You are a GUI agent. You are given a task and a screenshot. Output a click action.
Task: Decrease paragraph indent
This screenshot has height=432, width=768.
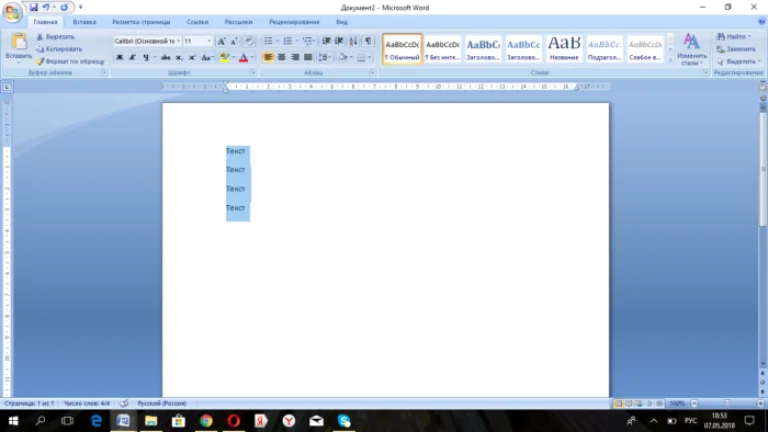(326, 41)
